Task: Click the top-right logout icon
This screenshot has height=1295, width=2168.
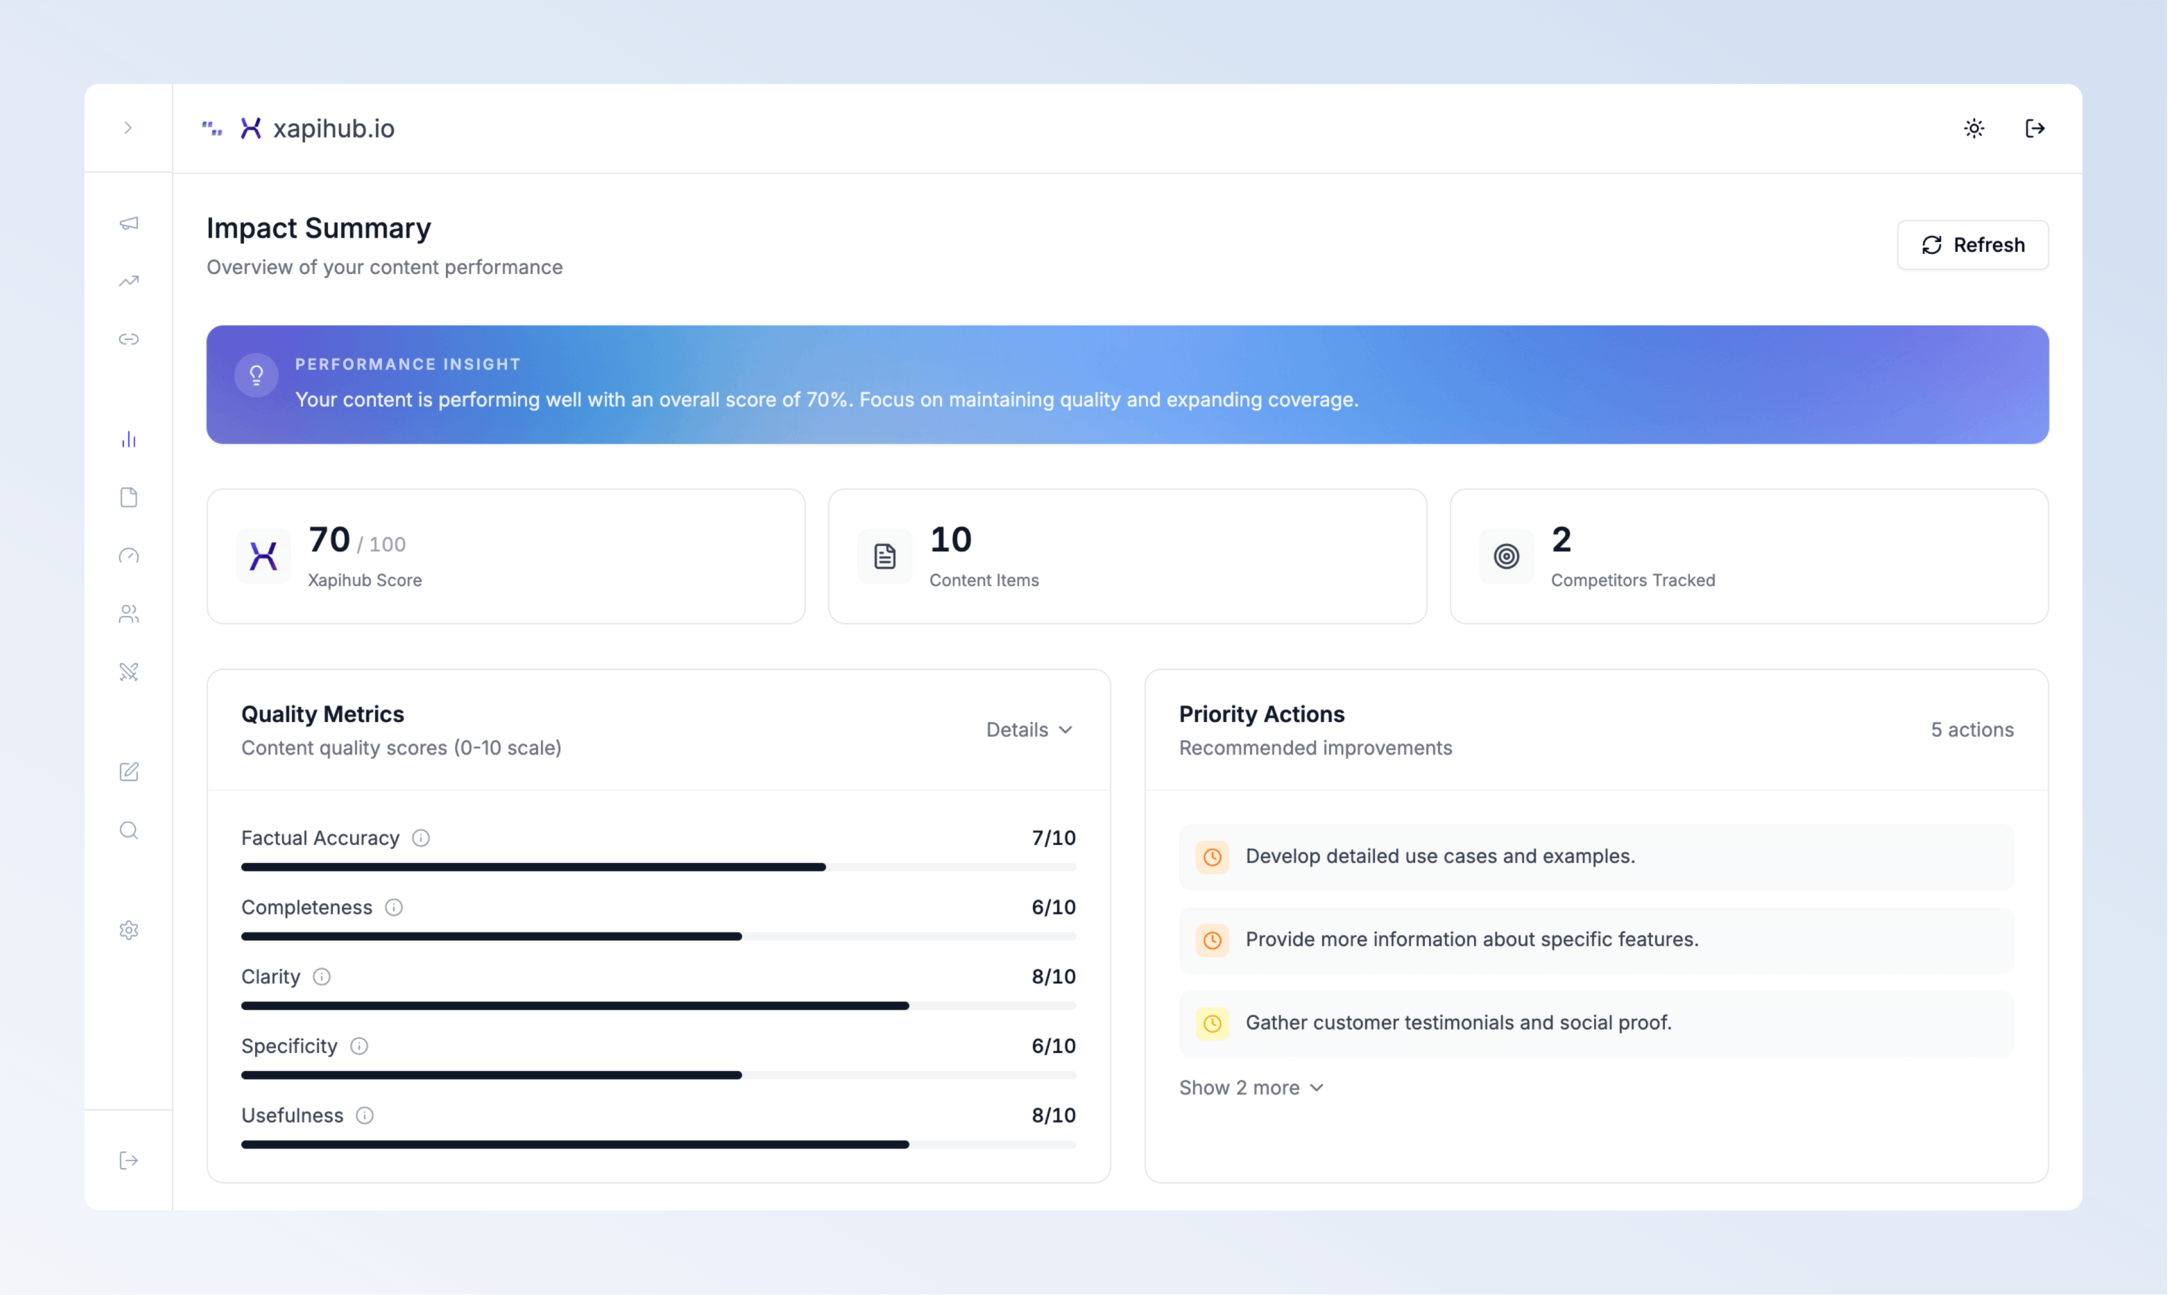Action: (2035, 128)
